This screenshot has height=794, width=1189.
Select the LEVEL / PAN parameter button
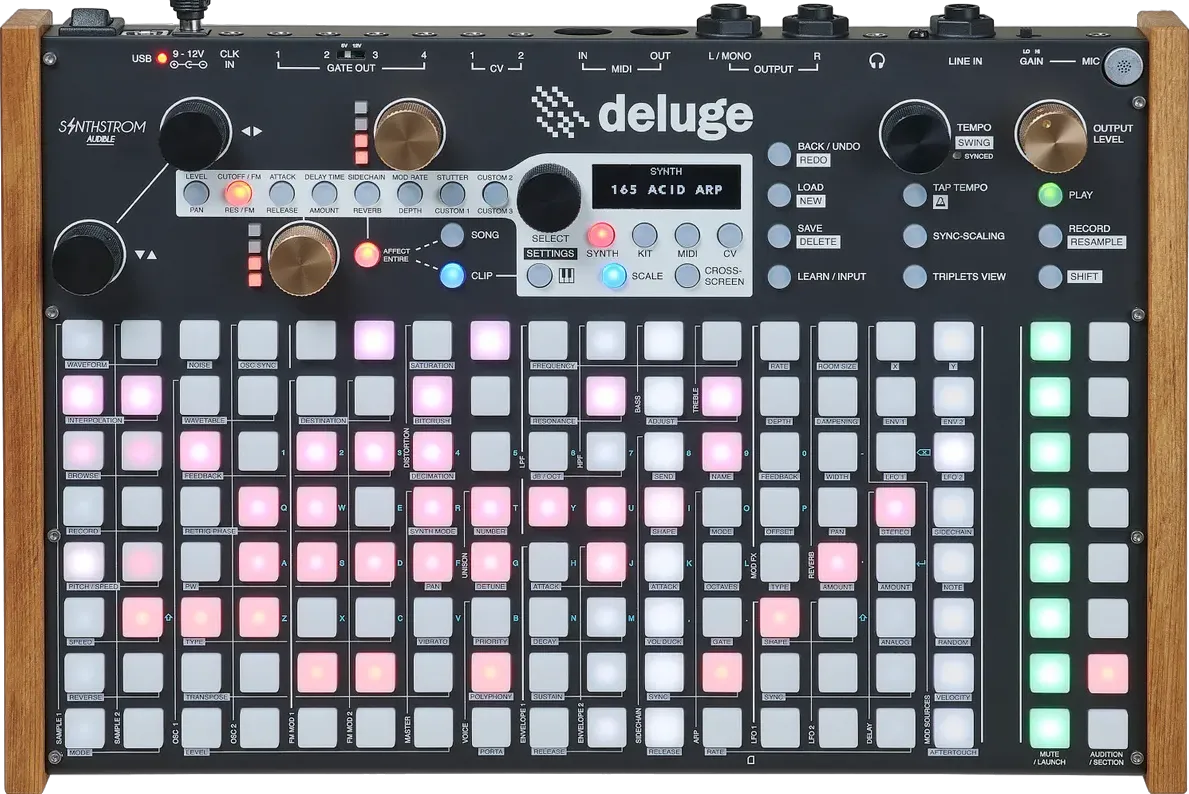click(x=196, y=193)
